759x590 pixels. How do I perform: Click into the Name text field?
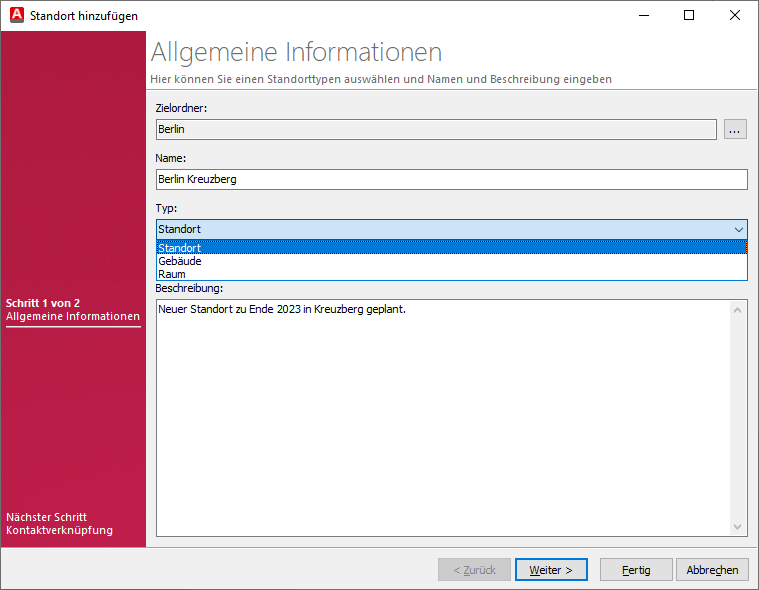click(x=450, y=179)
